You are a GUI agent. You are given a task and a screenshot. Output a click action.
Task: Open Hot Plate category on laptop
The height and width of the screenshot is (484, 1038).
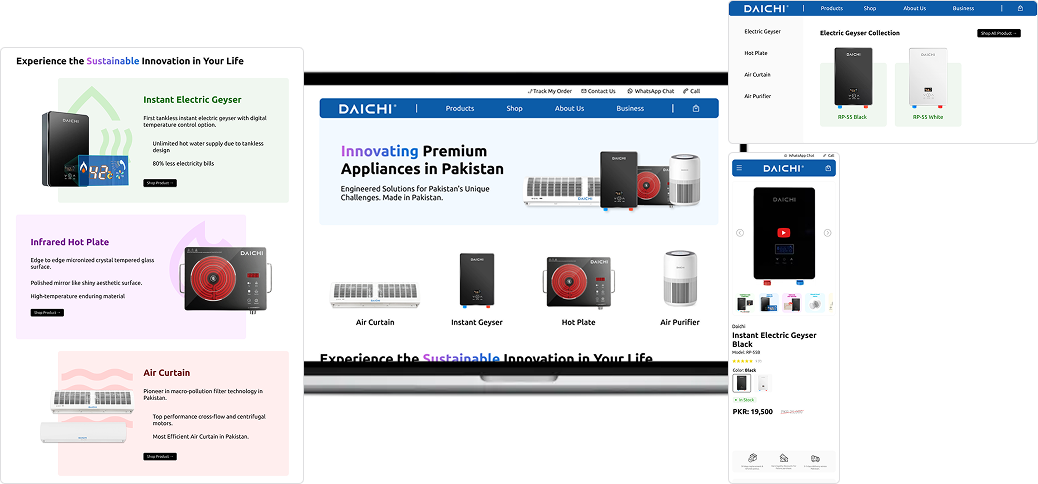[579, 291]
